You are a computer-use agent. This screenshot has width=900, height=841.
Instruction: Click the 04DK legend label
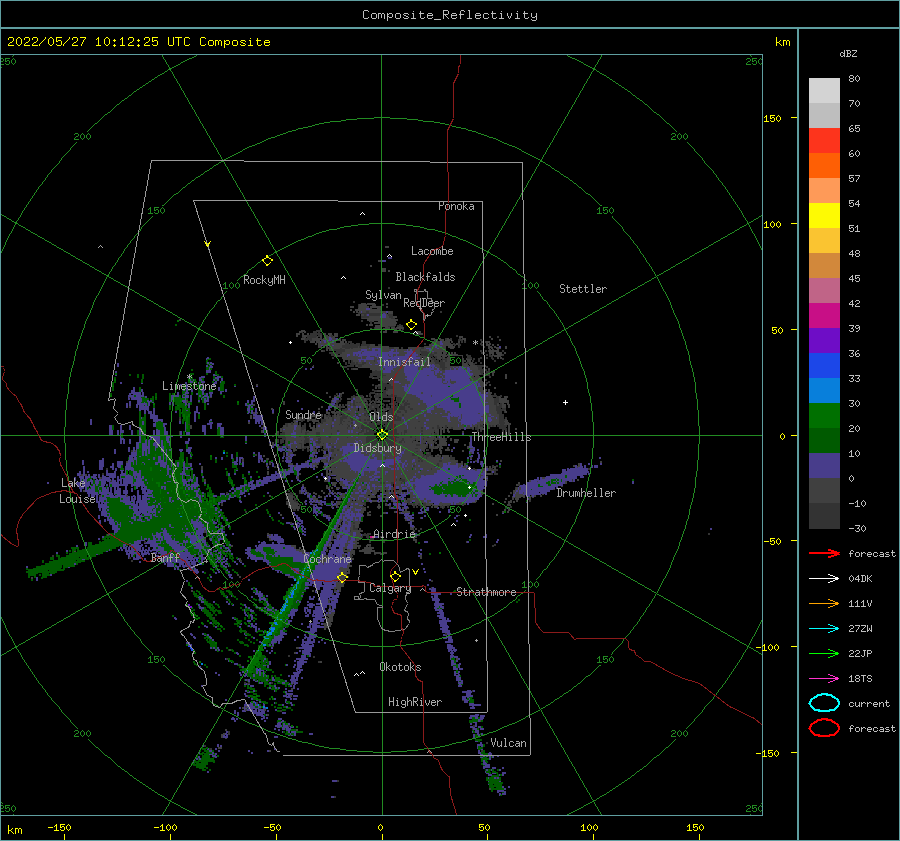(860, 578)
